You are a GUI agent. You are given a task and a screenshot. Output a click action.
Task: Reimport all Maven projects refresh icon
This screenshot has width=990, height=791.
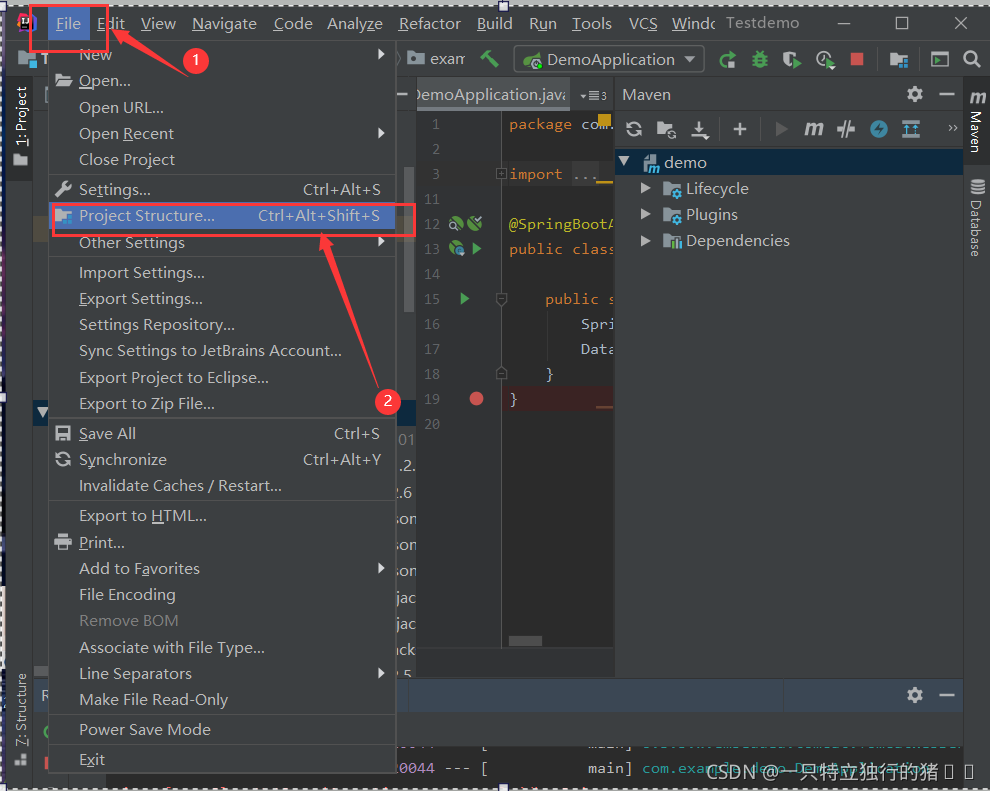(x=634, y=129)
